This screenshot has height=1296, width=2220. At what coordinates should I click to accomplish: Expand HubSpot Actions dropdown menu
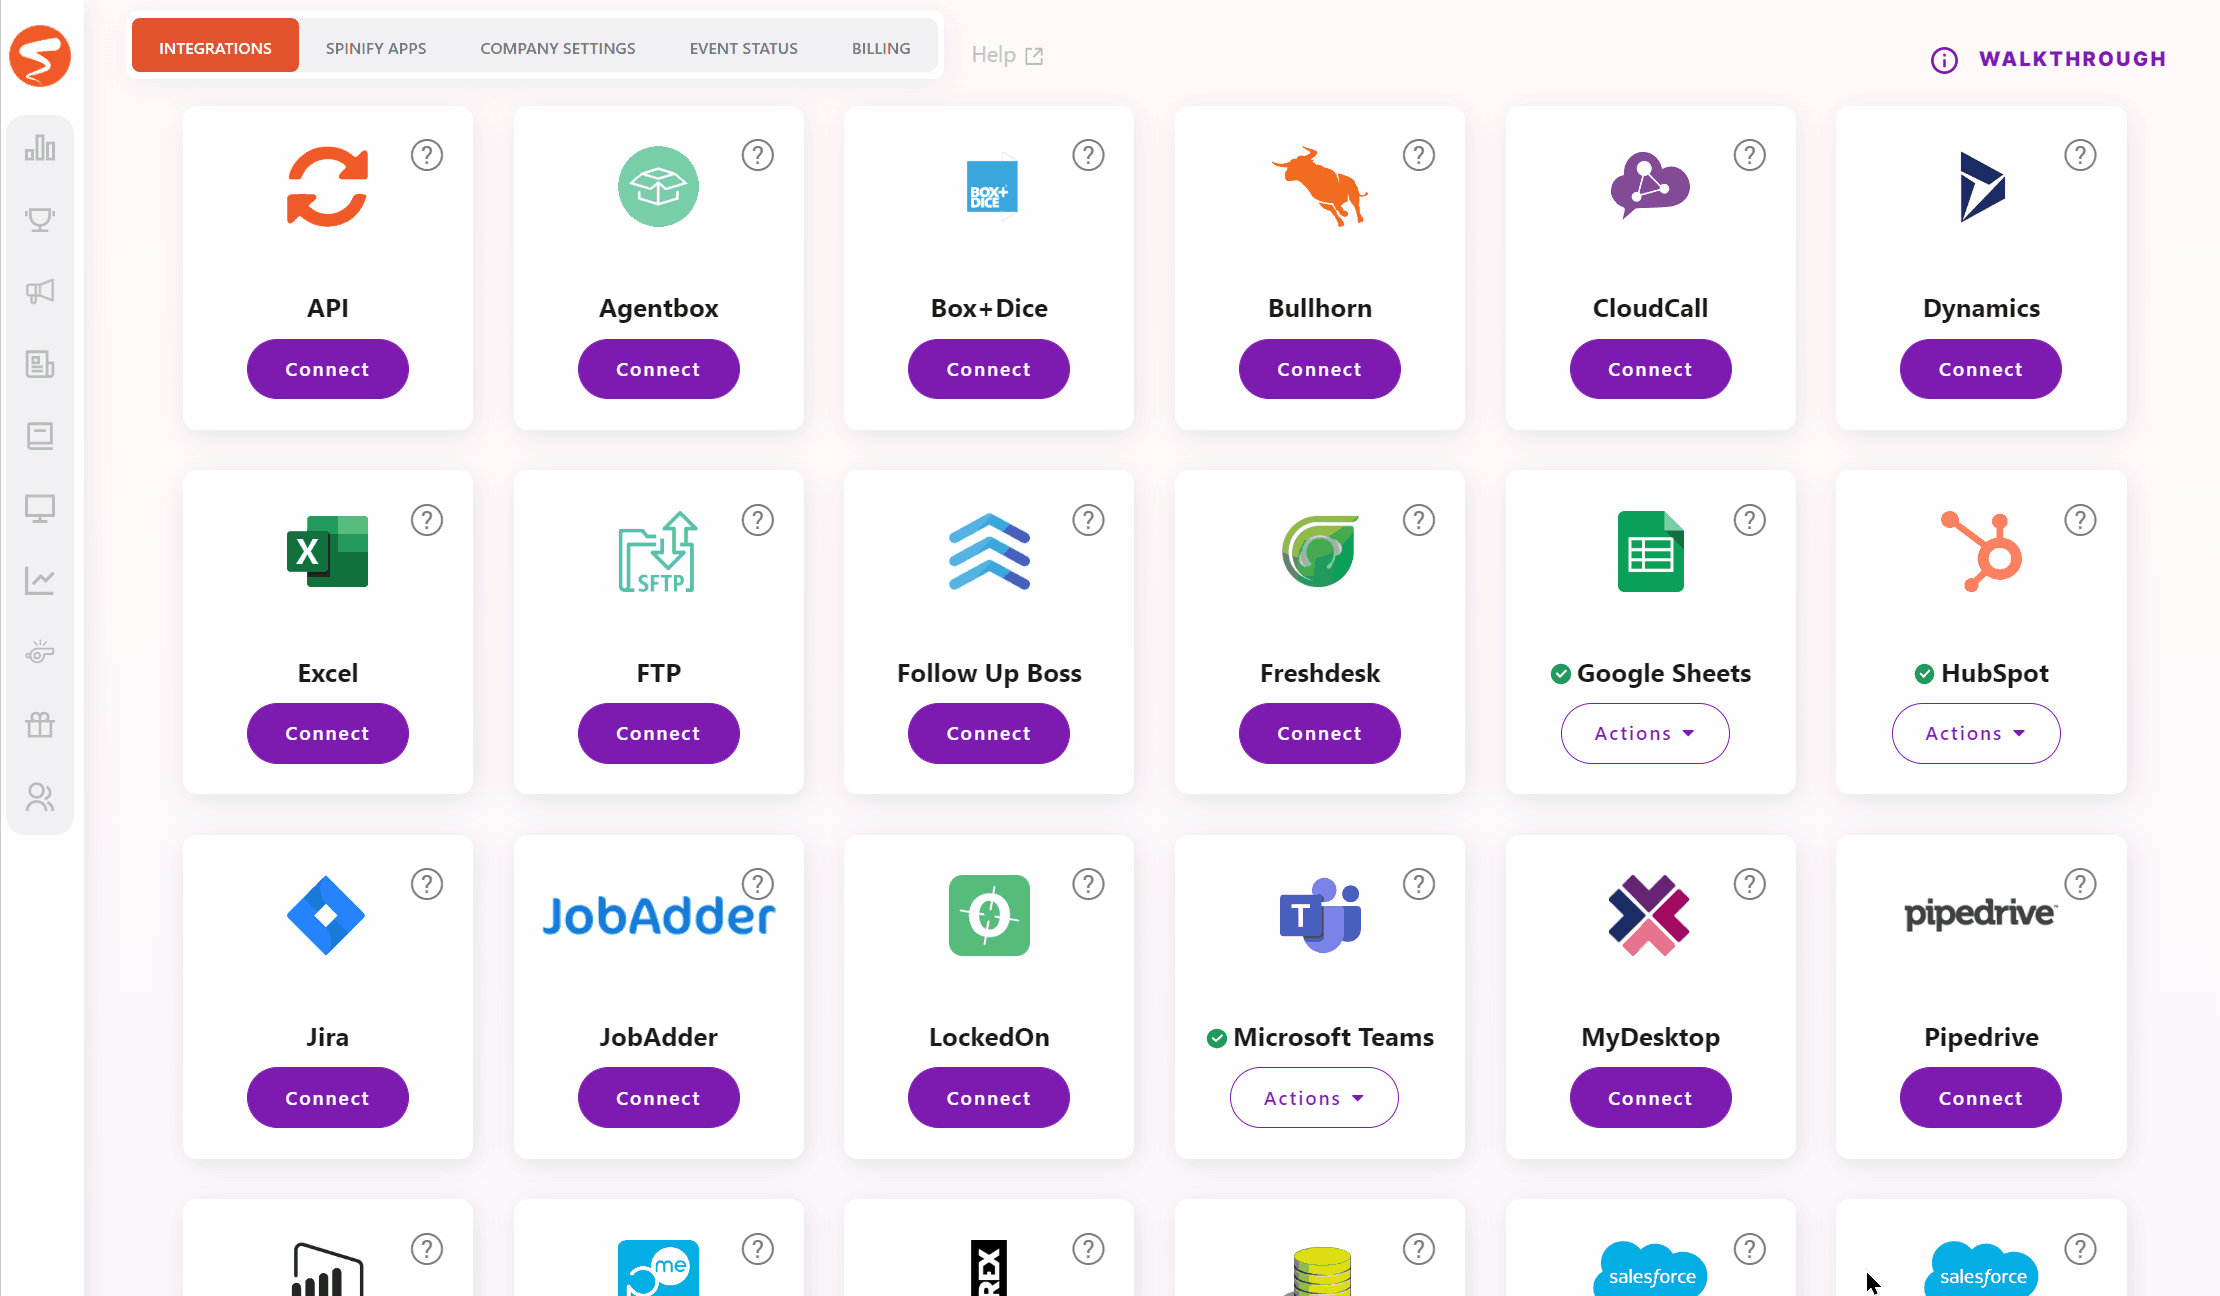coord(1976,733)
